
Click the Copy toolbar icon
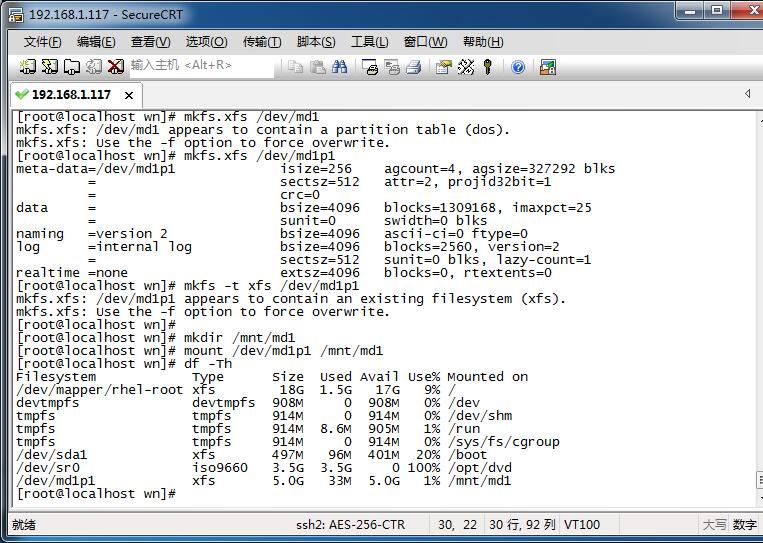[x=295, y=67]
